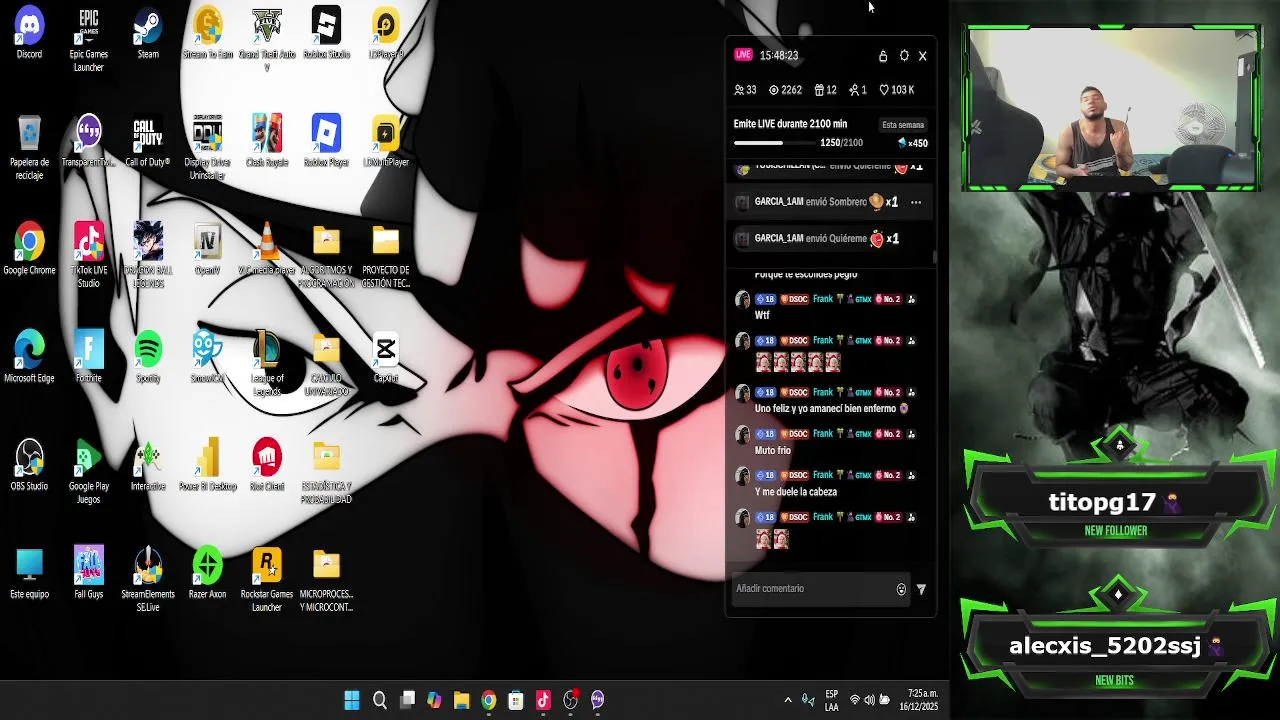Open Task View on taskbar
The image size is (1280, 720).
tap(407, 700)
